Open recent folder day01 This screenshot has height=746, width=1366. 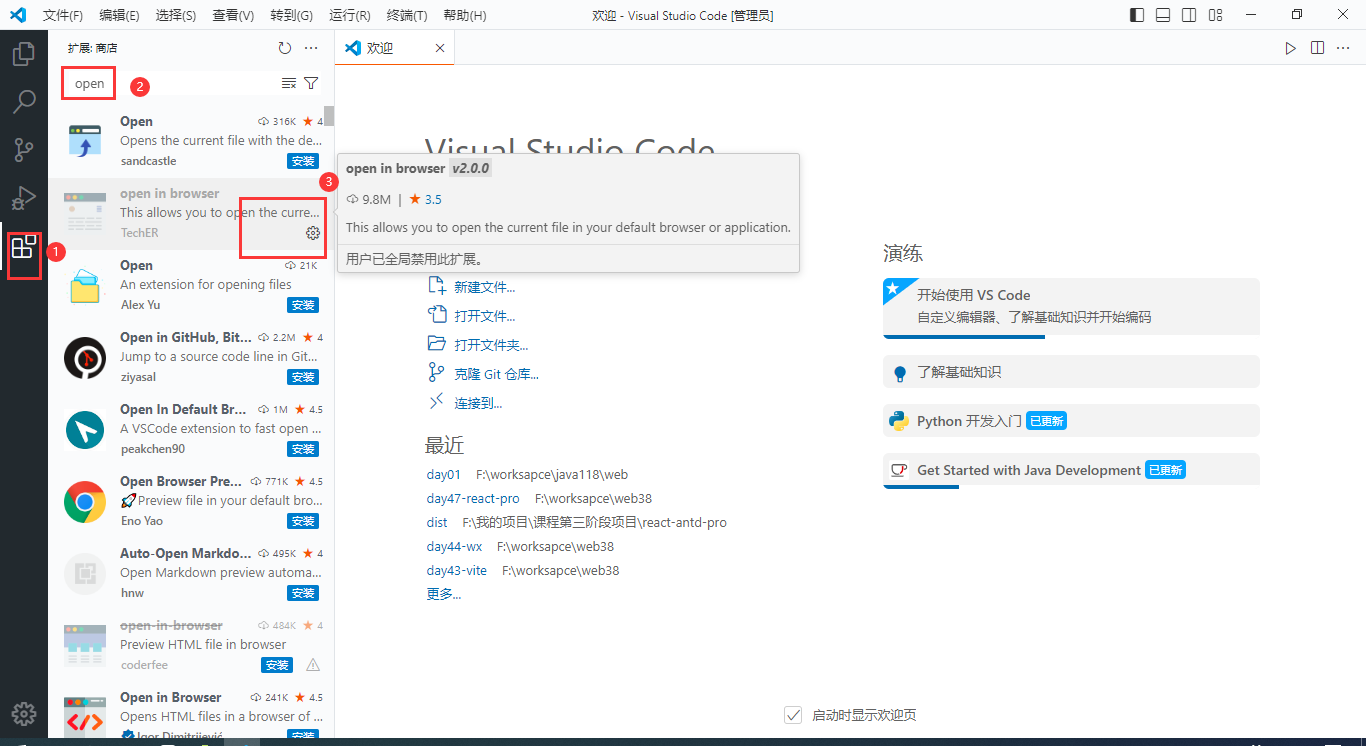coord(444,474)
